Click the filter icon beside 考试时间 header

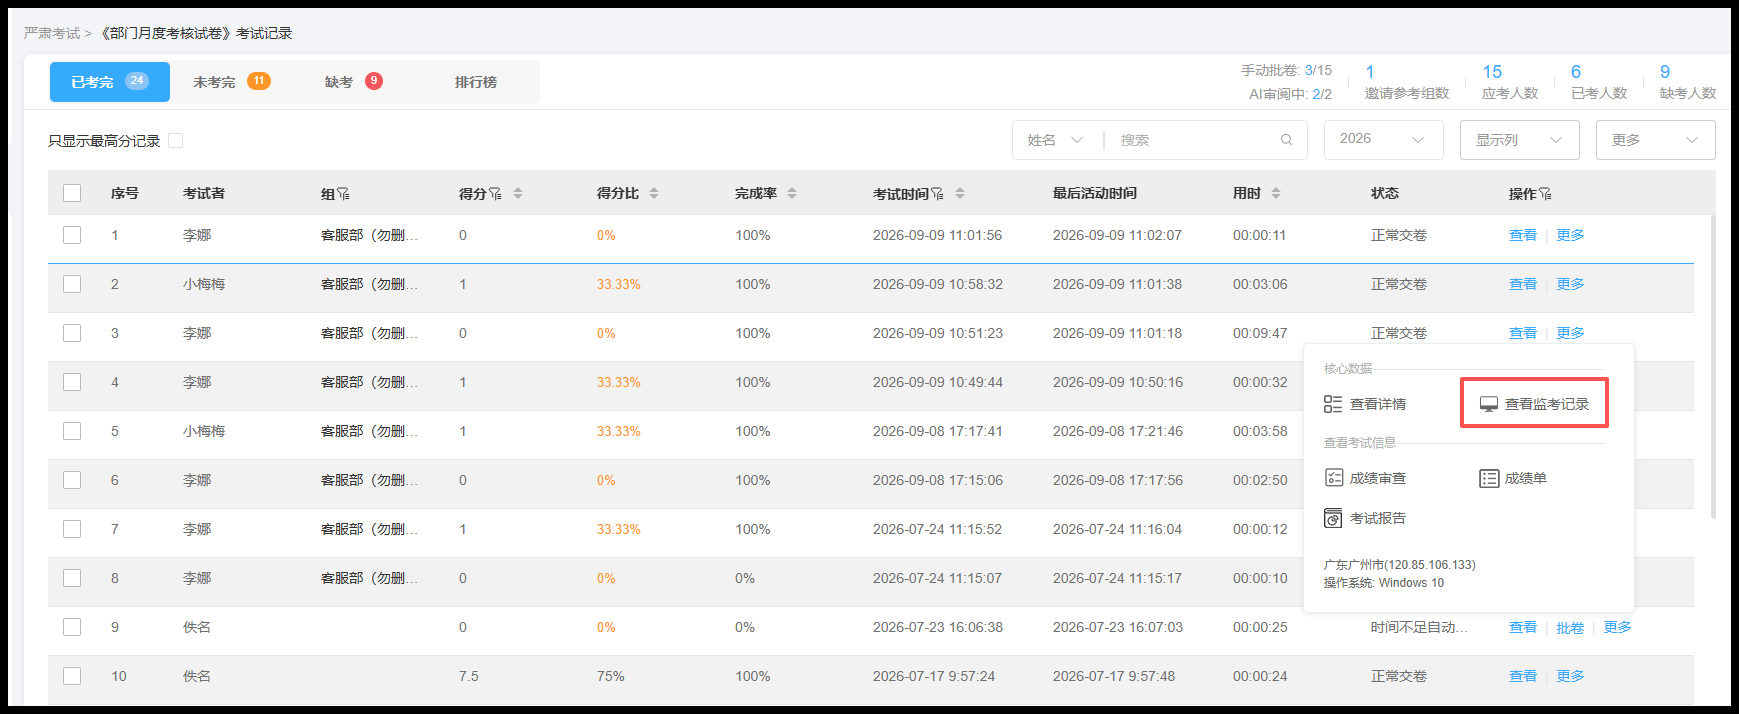(x=937, y=194)
